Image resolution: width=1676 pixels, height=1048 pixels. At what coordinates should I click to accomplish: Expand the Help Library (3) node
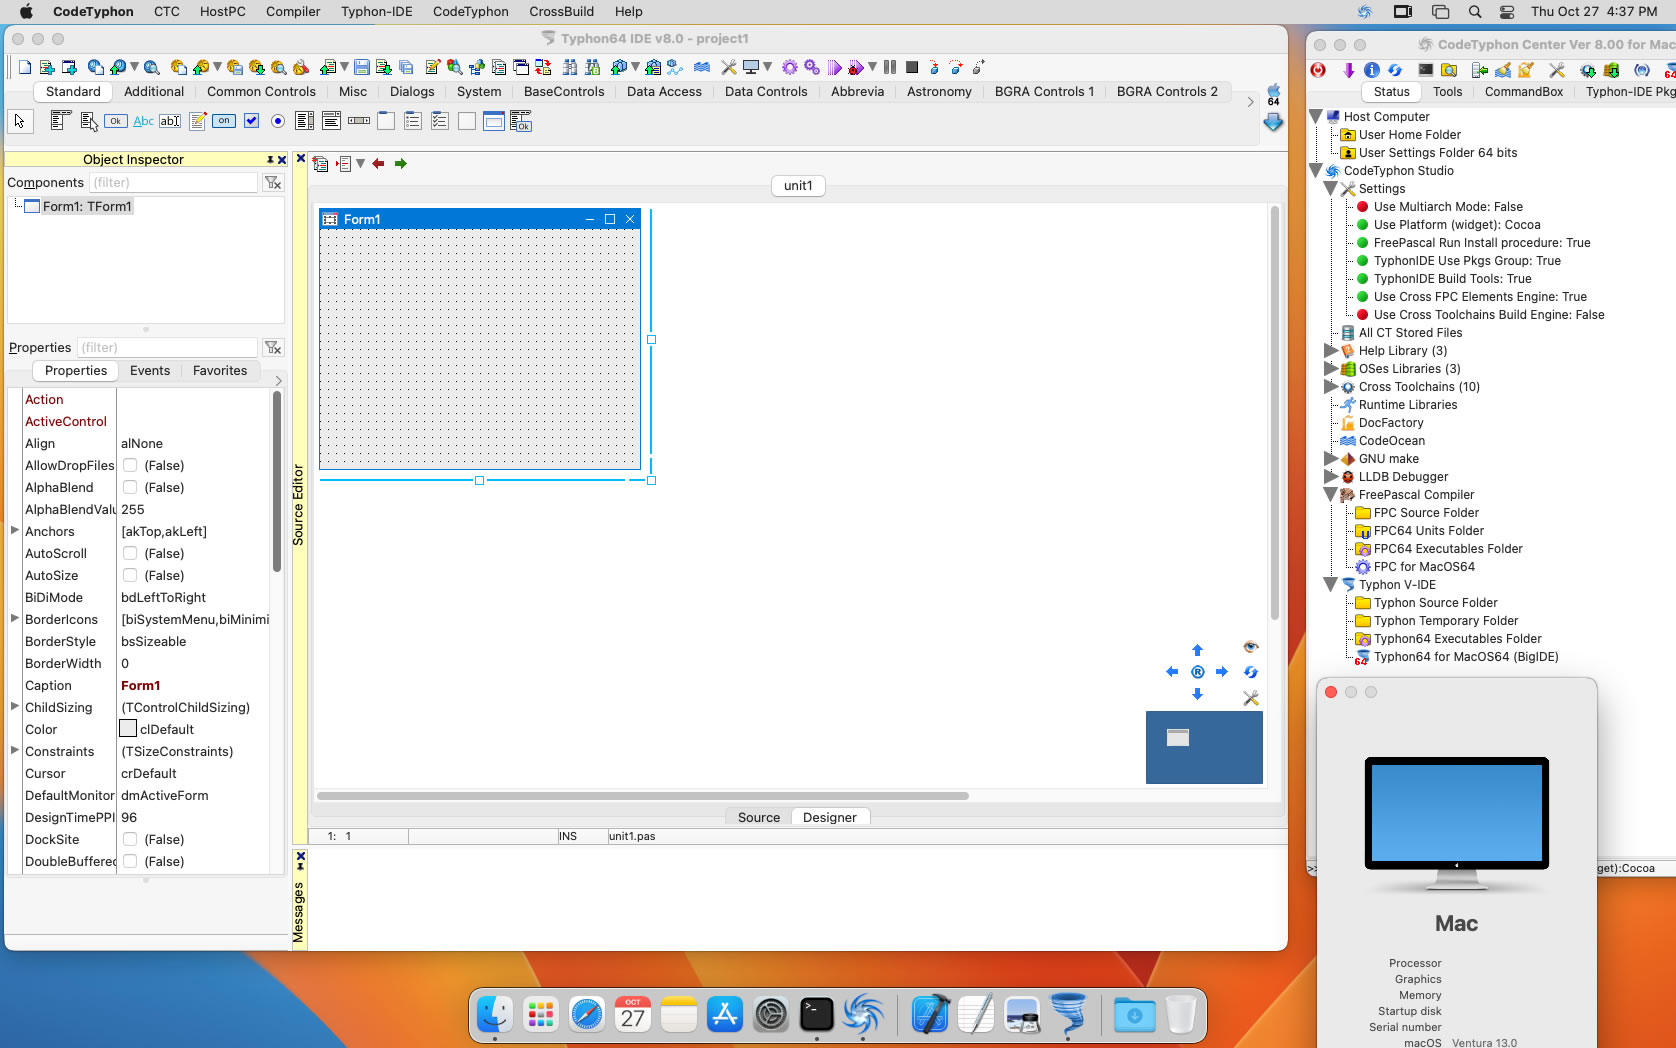click(1330, 350)
